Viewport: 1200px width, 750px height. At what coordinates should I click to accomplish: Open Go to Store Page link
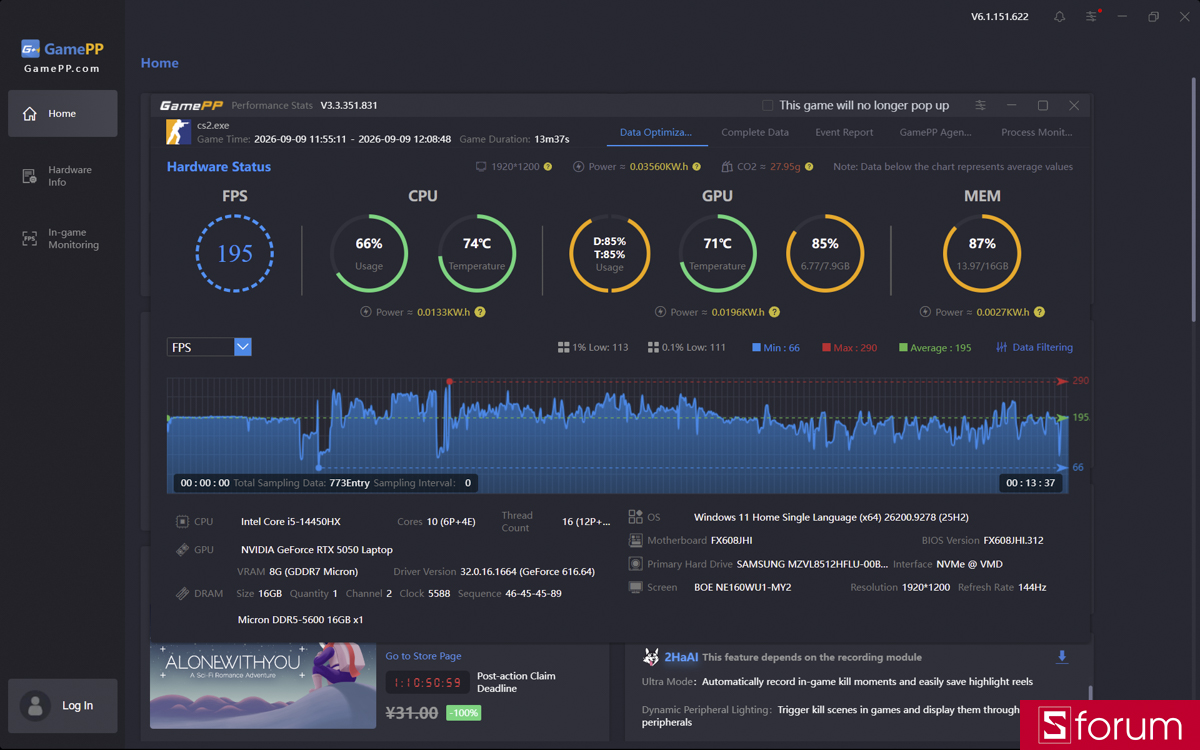tap(424, 656)
